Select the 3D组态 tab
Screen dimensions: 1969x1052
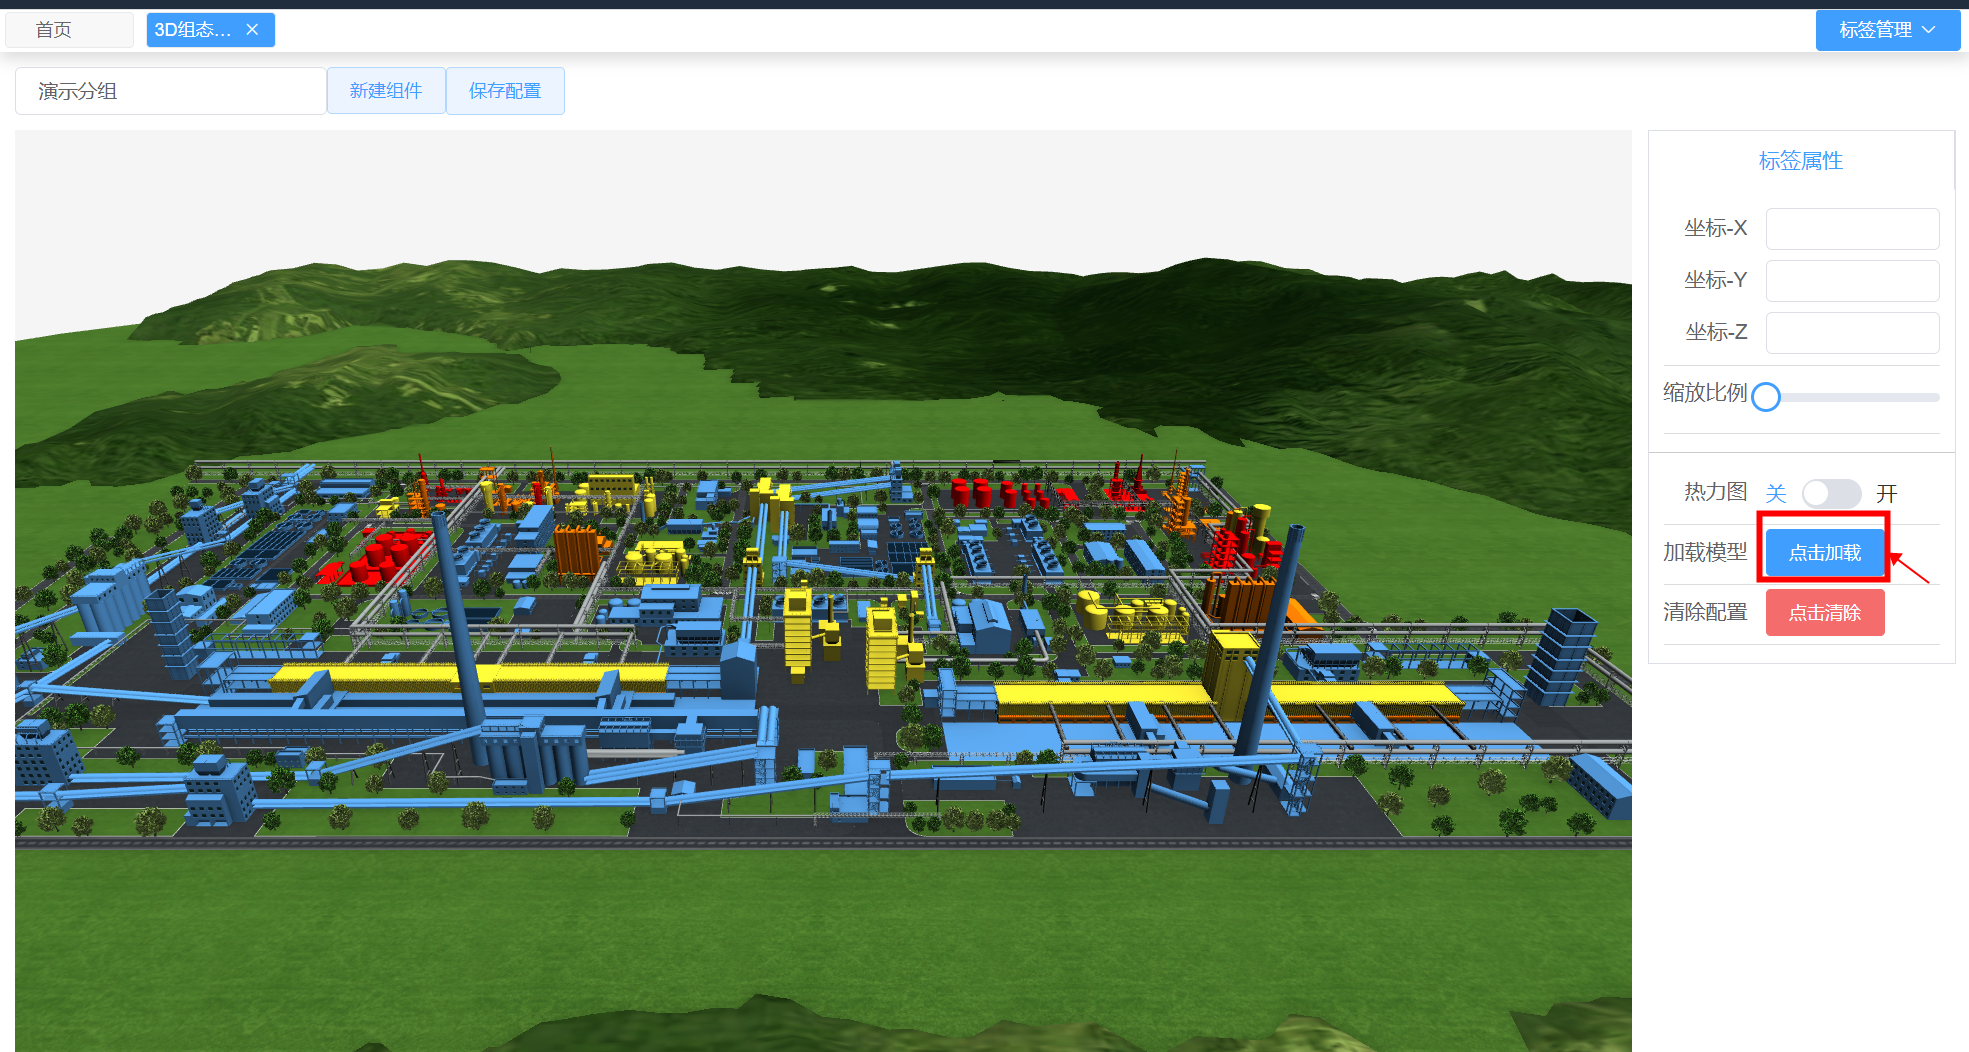194,30
